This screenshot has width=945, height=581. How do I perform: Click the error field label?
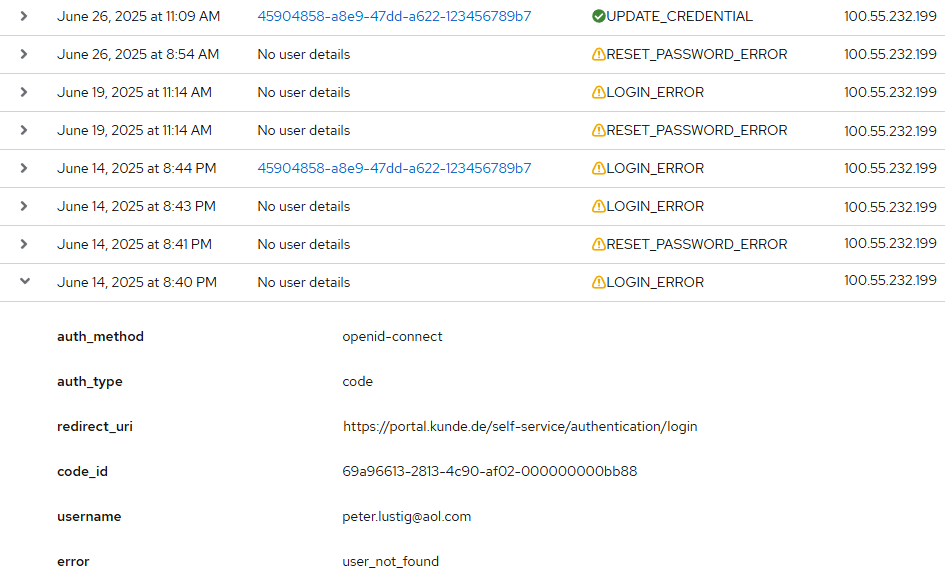73,562
